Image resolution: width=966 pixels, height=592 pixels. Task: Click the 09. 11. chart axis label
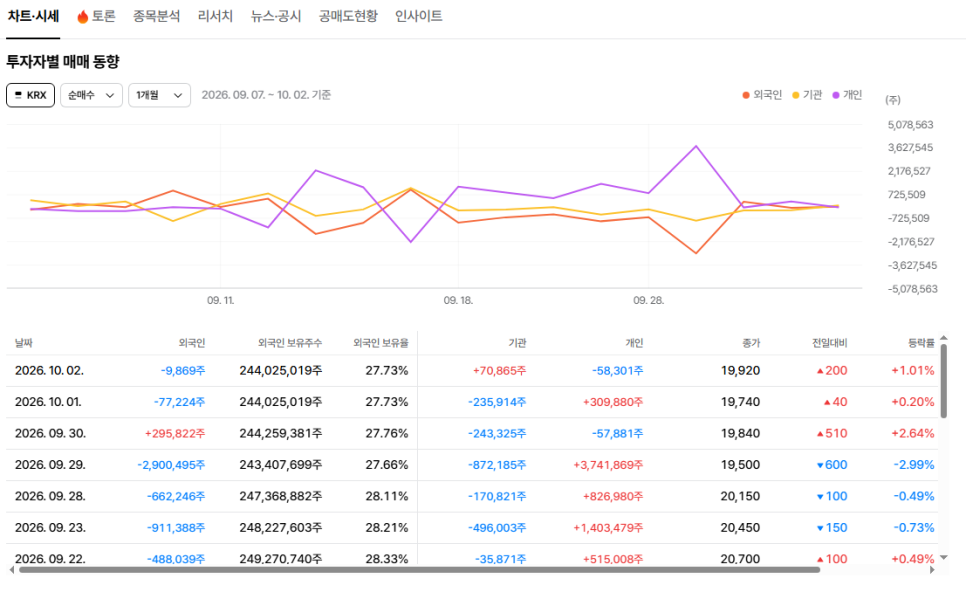coord(221,301)
